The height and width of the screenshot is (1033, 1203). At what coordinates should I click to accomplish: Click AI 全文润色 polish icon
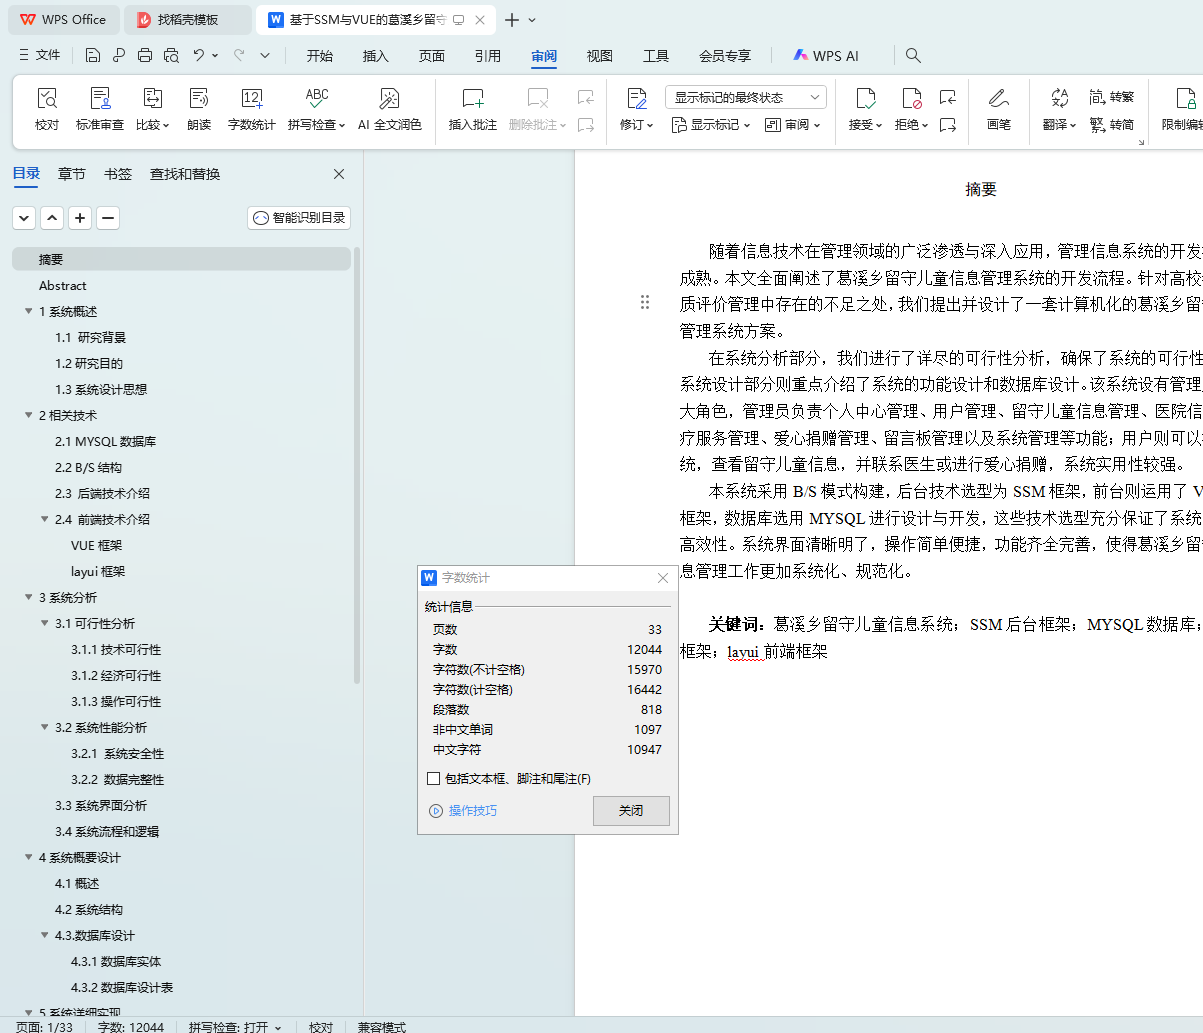tap(390, 98)
